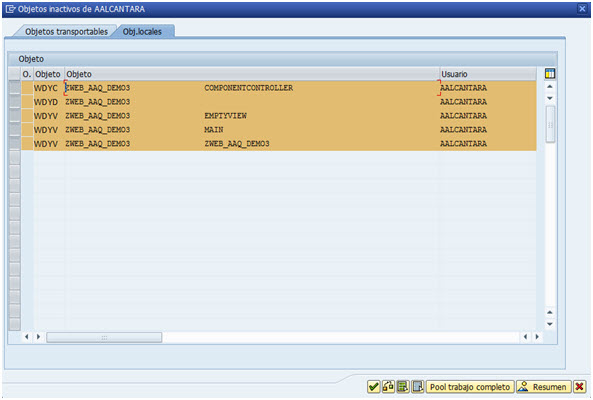Click the narrow Objeto type column header
The width and height of the screenshot is (593, 400).
coord(48,74)
